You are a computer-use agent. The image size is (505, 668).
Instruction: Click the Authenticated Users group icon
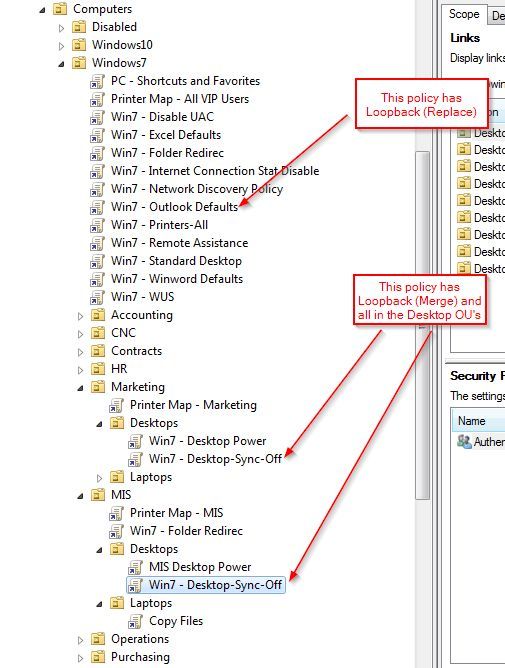pos(464,441)
